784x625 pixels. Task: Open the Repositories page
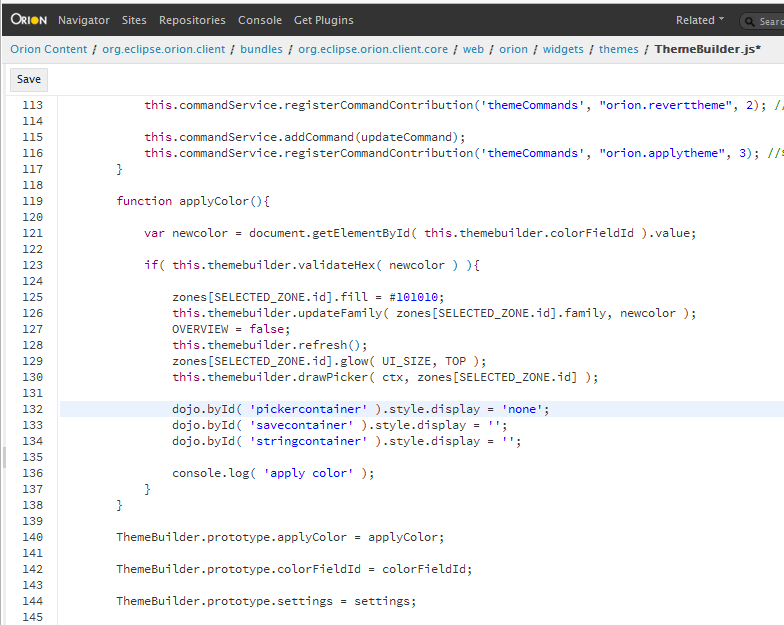192,20
